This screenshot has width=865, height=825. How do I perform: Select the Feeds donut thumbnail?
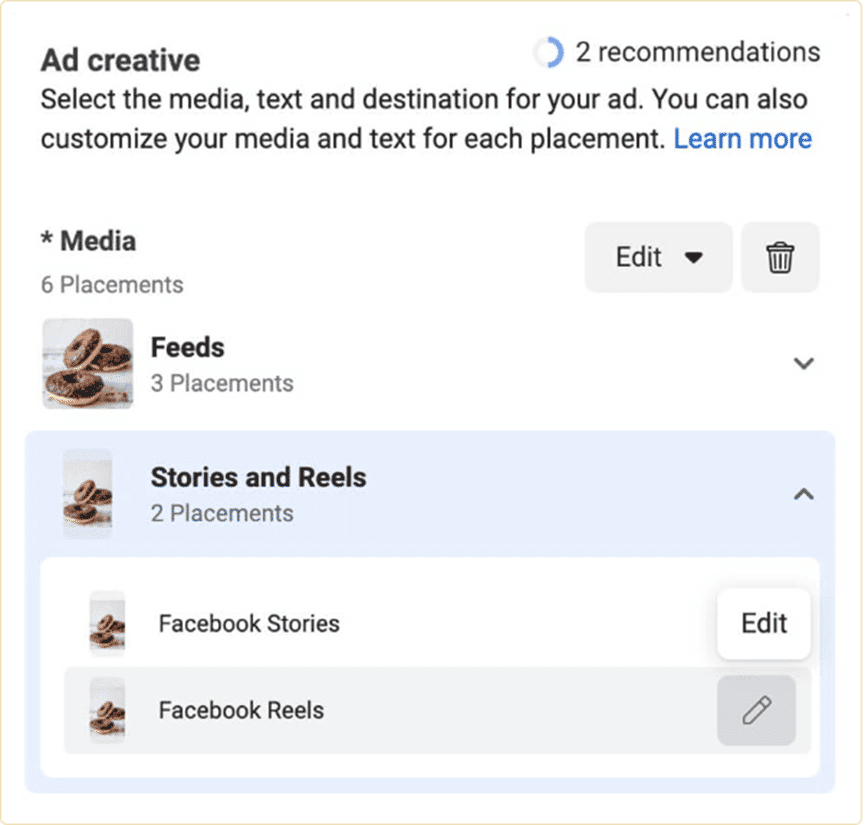[x=88, y=364]
